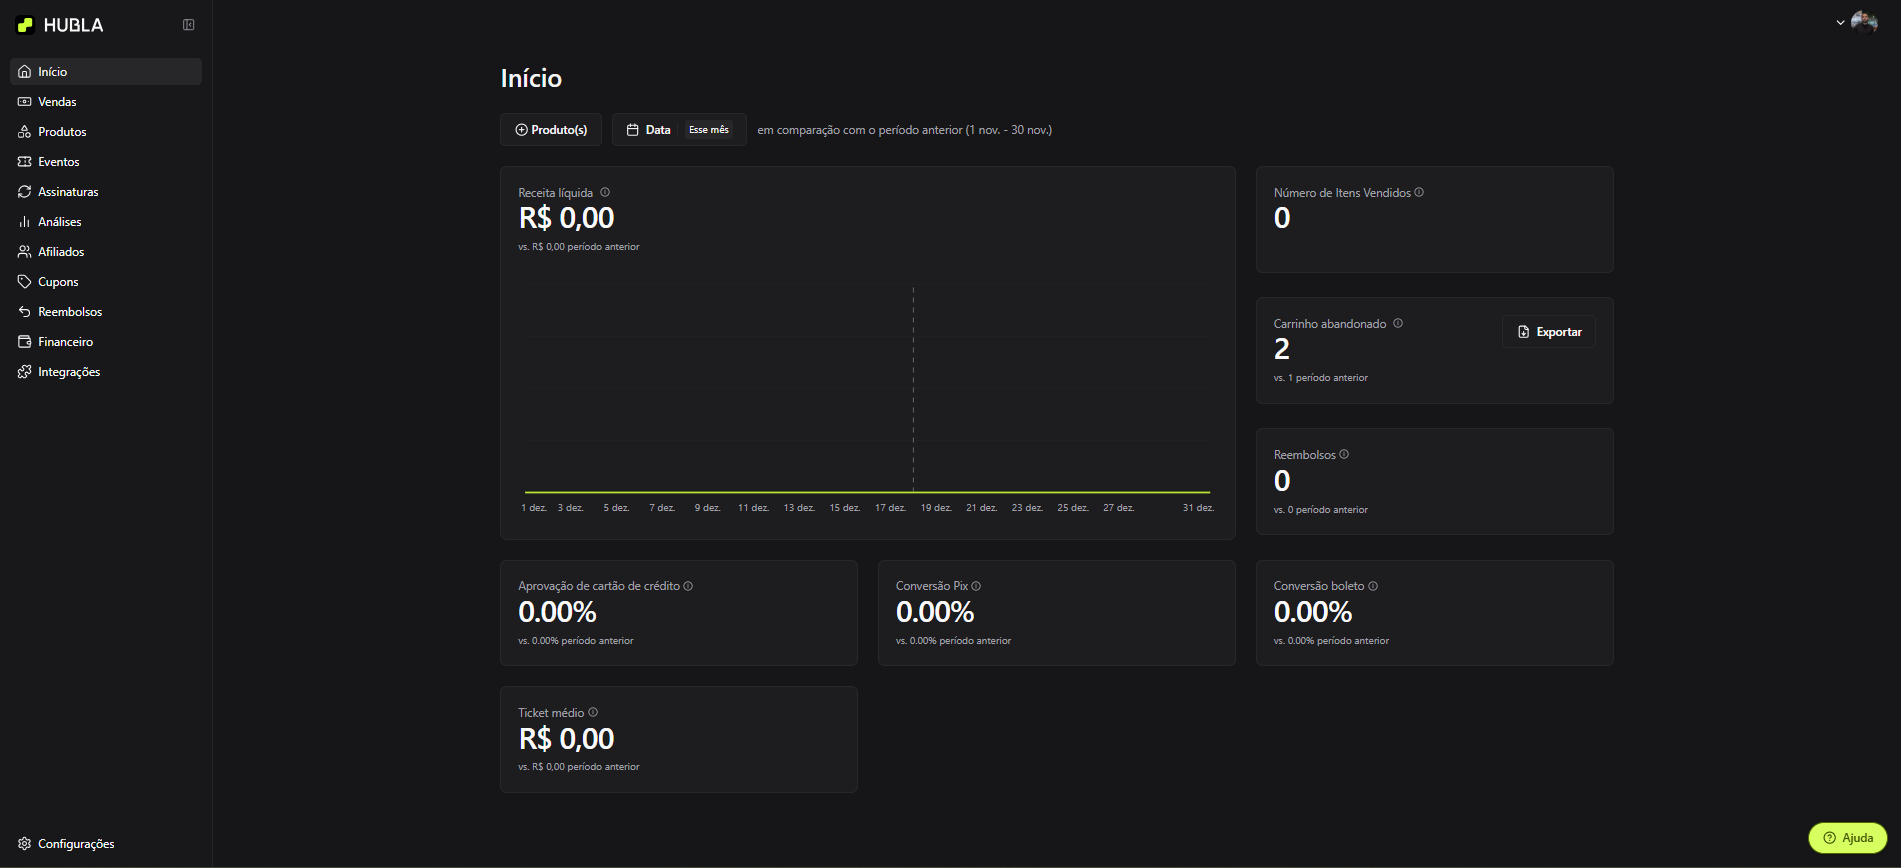1901x868 pixels.
Task: Go to Integrações puzzle icon
Action: click(25, 372)
